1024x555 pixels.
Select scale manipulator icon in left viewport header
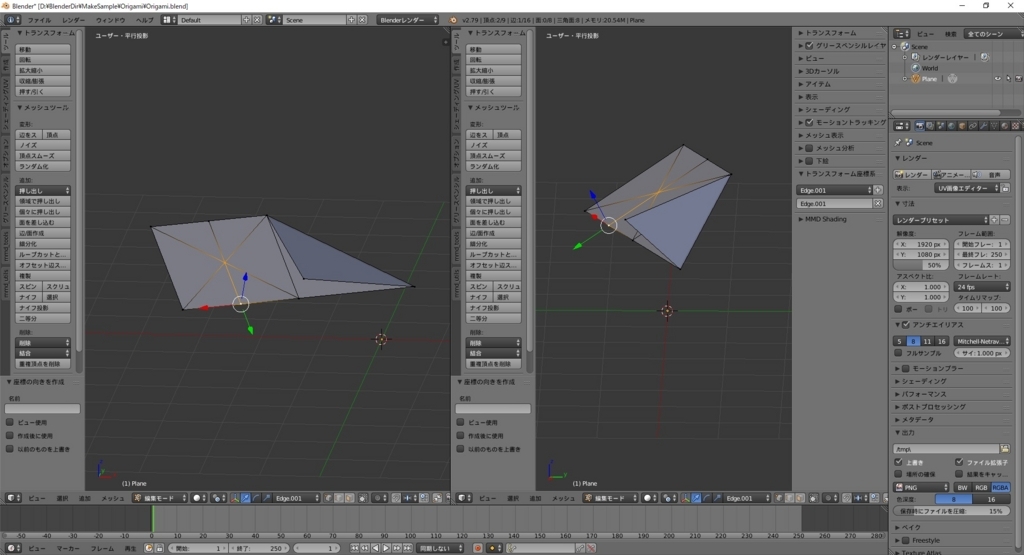click(x=267, y=498)
